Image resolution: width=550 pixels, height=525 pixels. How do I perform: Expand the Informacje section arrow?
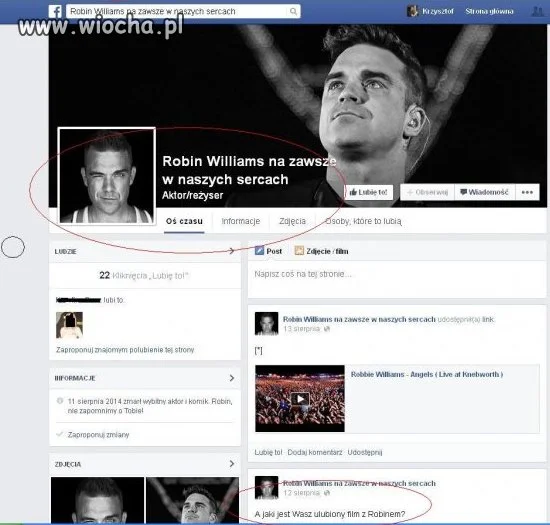click(x=232, y=378)
